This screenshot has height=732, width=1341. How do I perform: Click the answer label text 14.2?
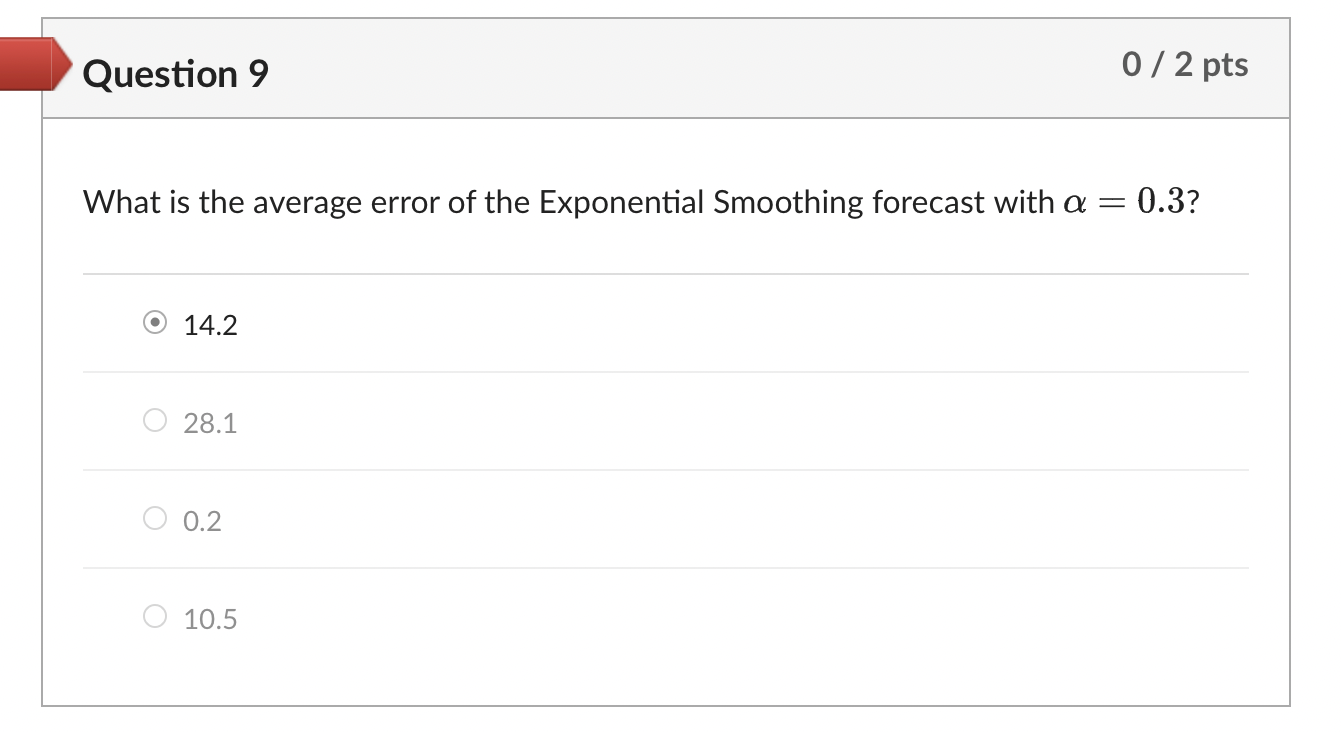(210, 324)
